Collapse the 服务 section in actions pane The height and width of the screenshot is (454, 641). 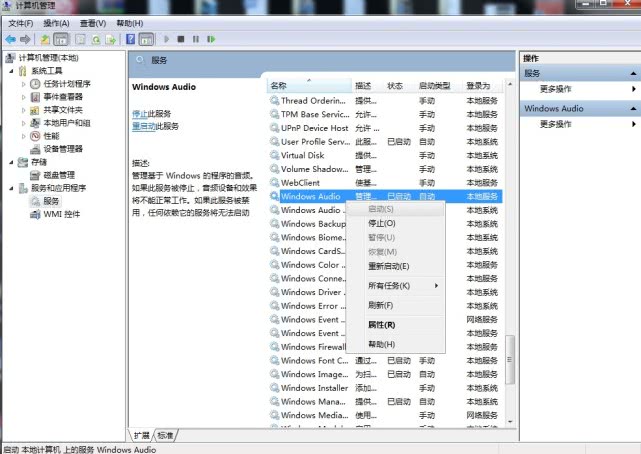point(633,74)
